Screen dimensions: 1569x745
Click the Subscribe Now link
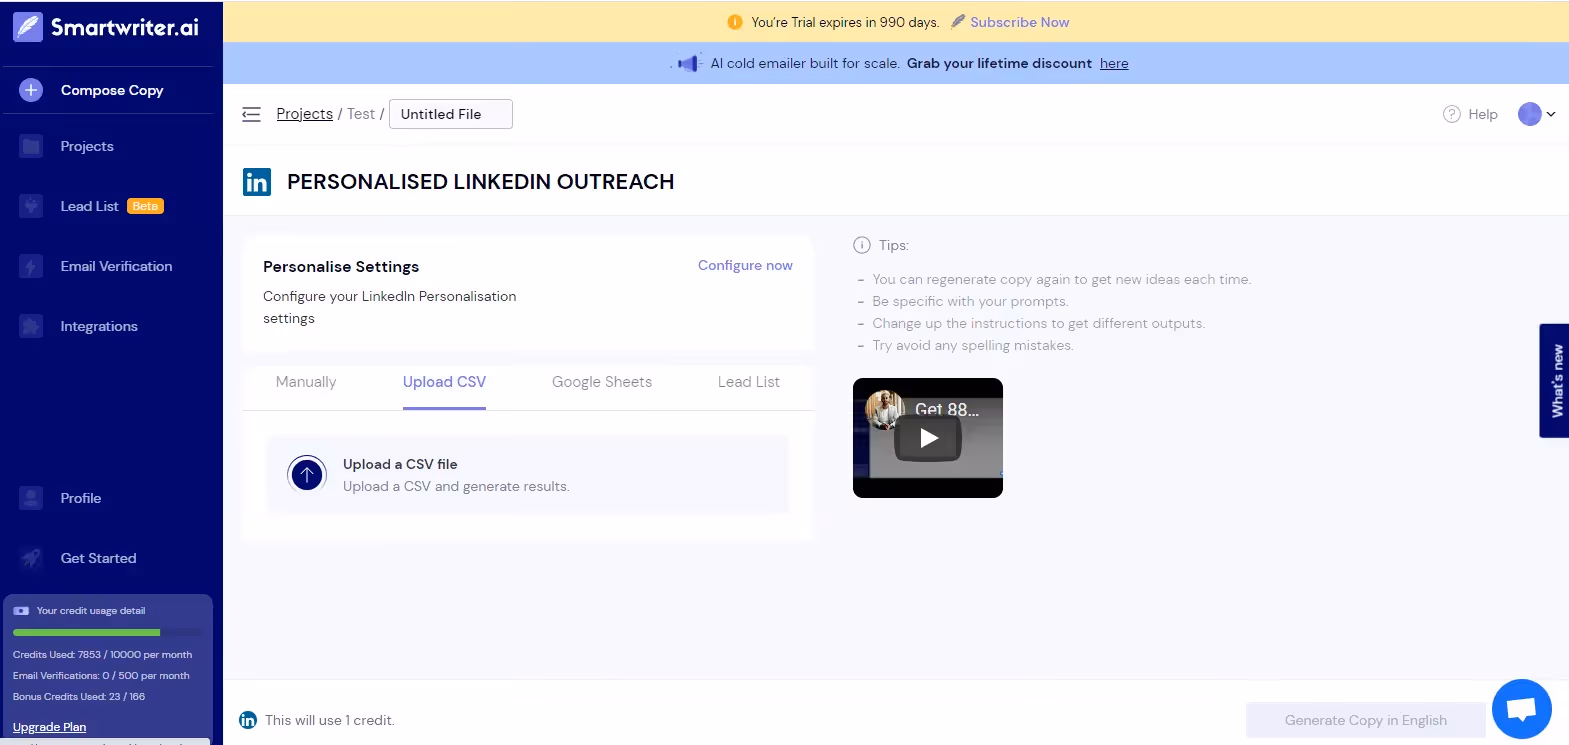(1019, 22)
